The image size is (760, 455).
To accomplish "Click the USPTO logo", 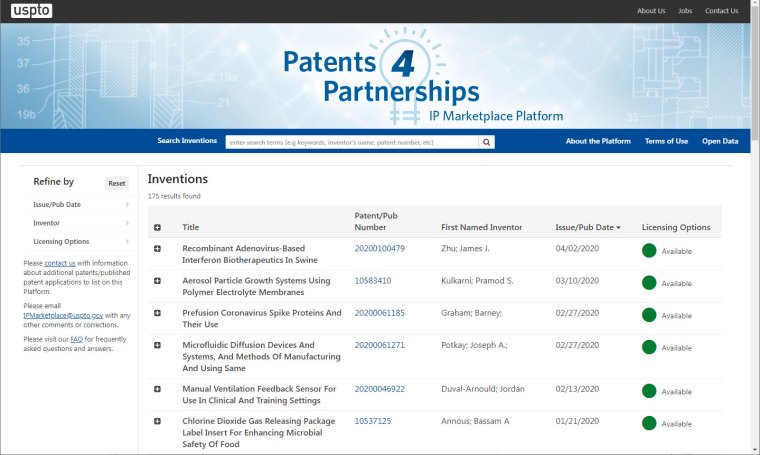I will pos(32,10).
